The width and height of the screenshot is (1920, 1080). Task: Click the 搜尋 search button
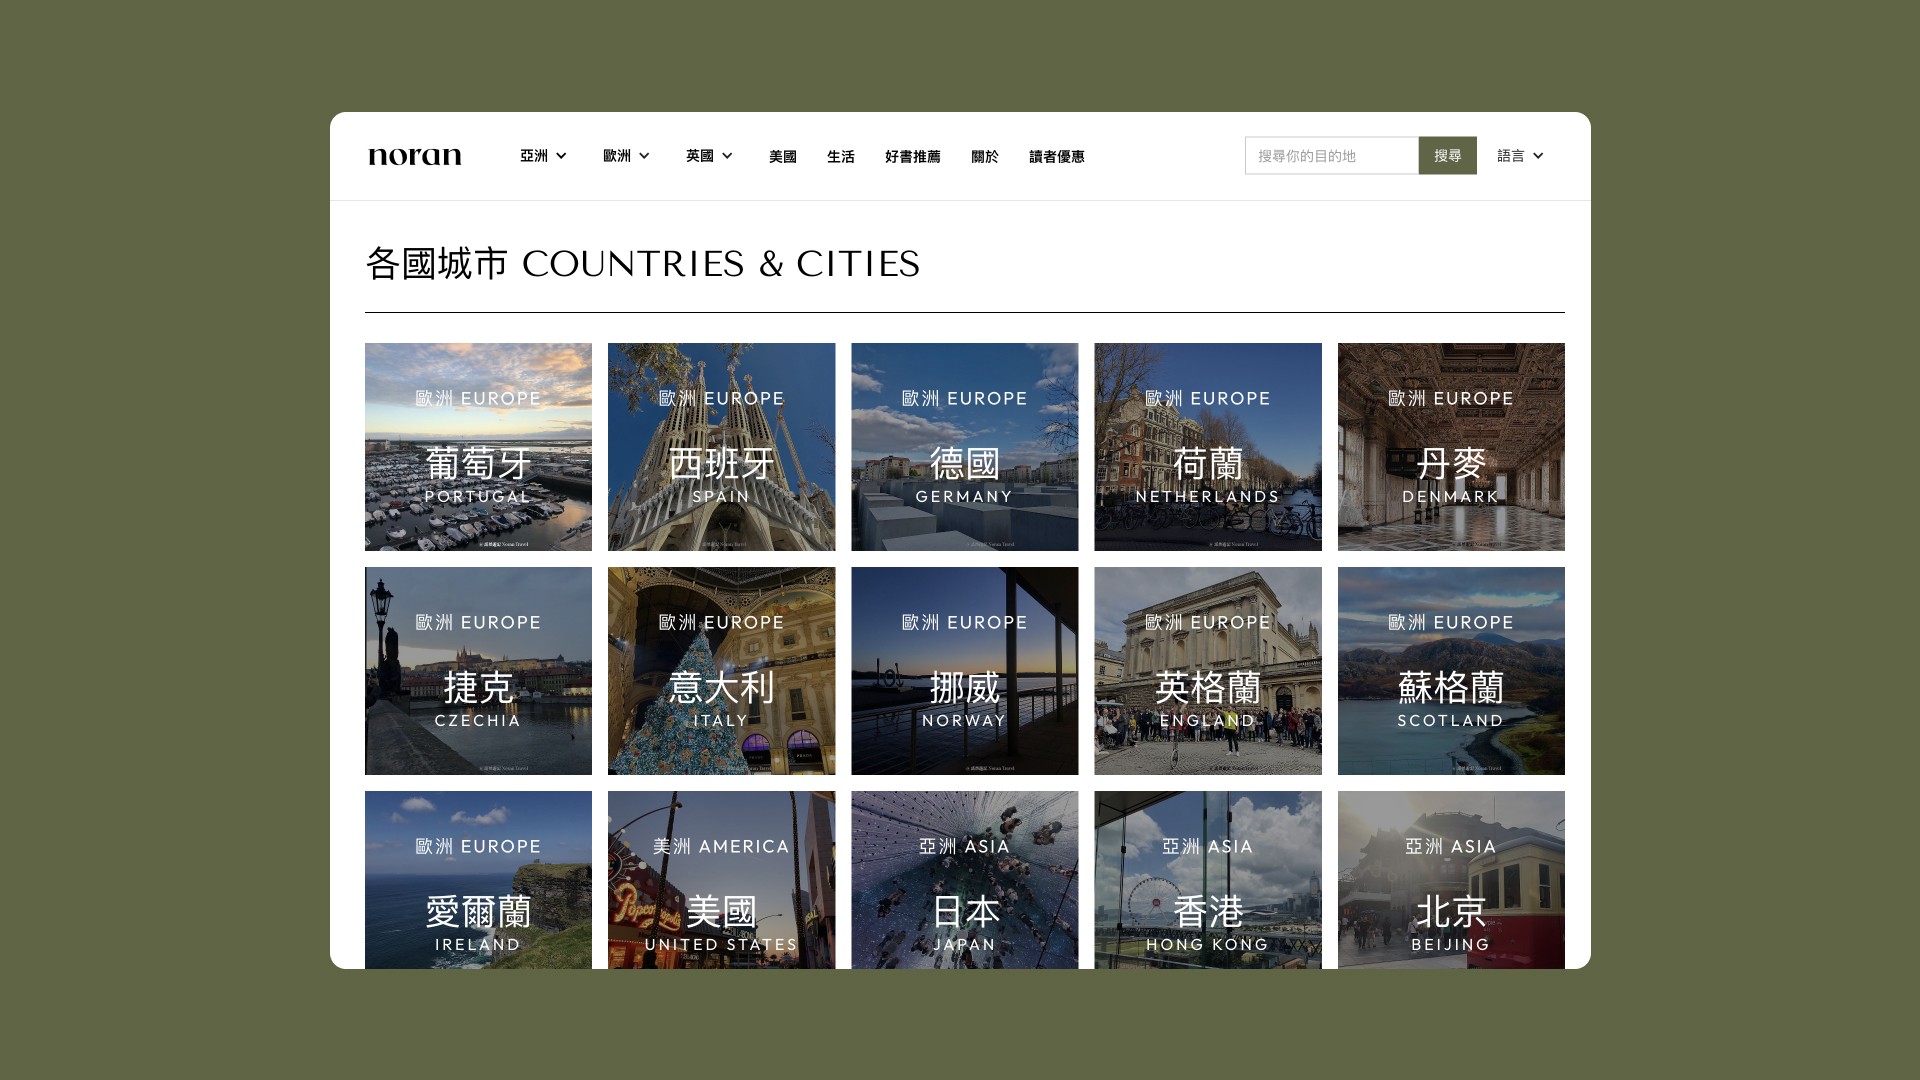pyautogui.click(x=1447, y=156)
